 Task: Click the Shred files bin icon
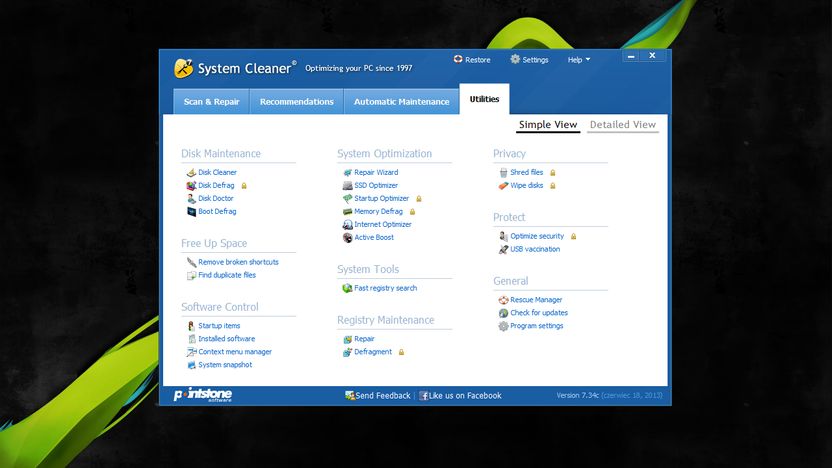point(504,172)
